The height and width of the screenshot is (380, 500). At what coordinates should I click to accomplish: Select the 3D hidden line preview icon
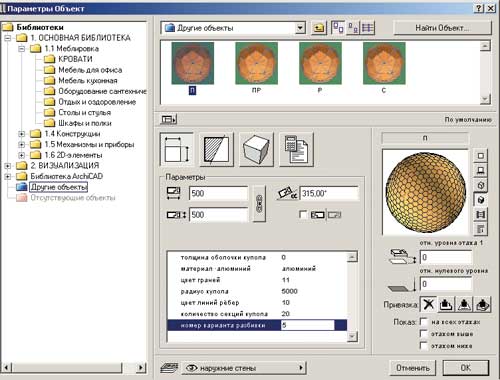[480, 185]
